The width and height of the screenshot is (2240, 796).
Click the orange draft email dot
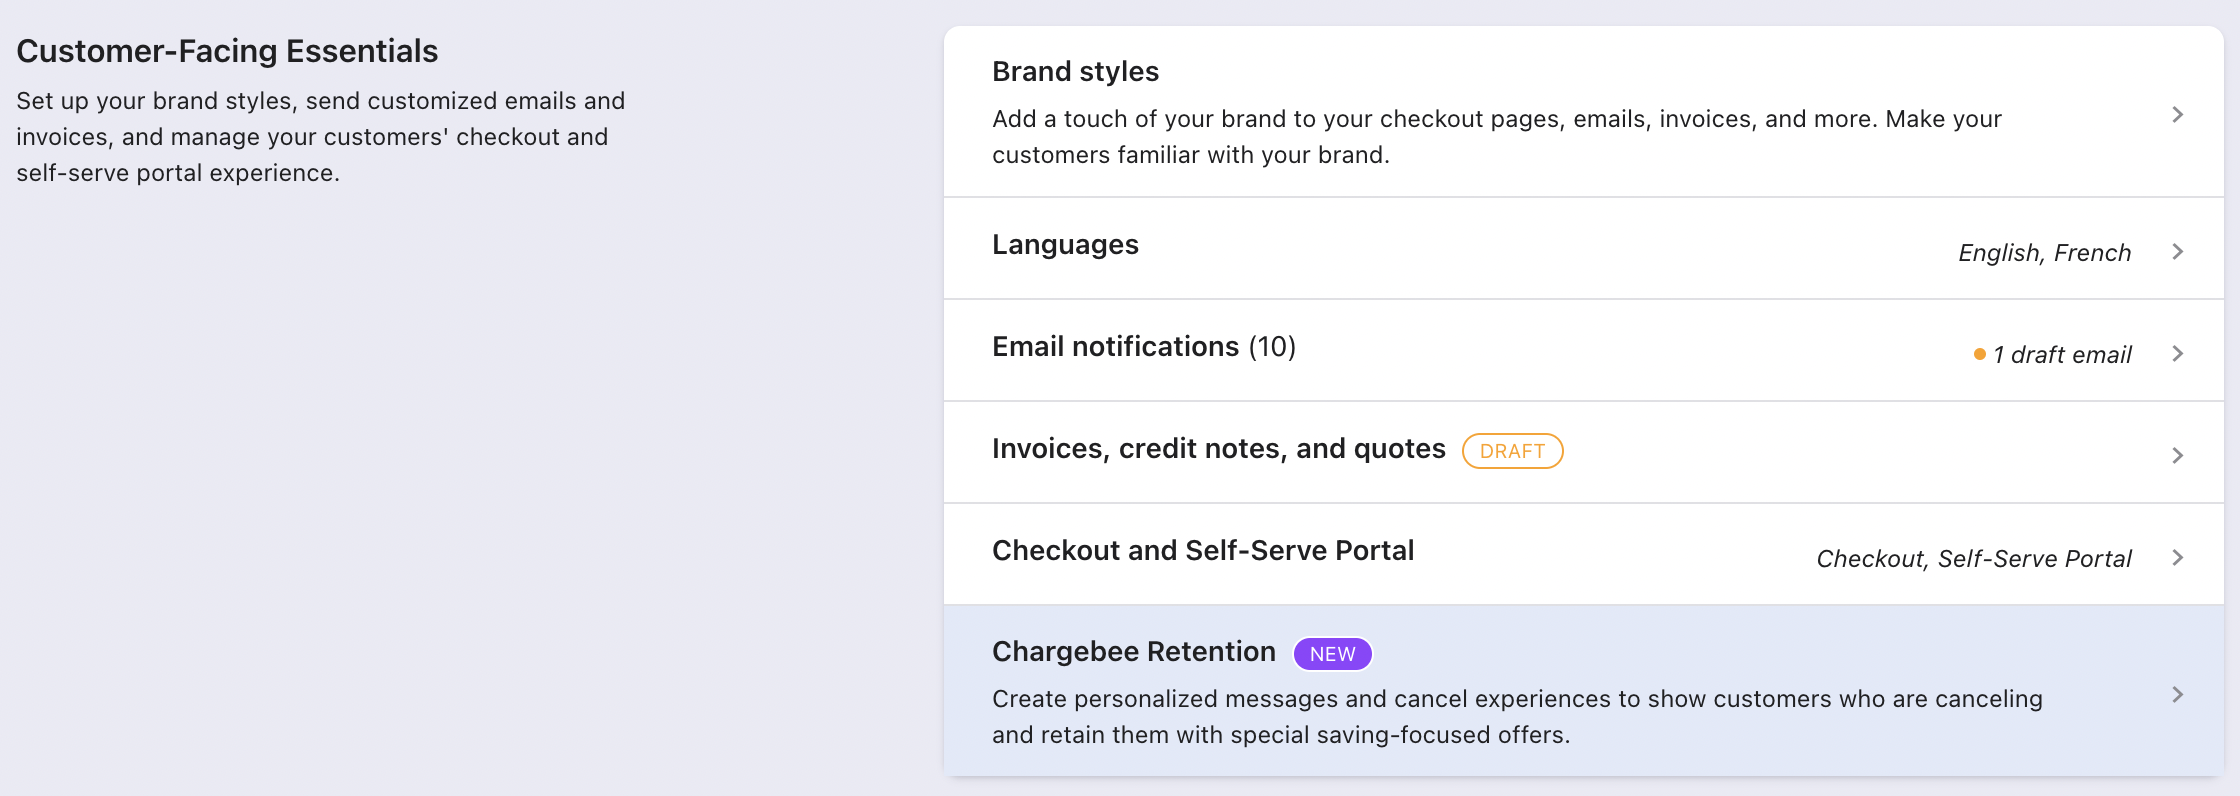[x=1979, y=354]
